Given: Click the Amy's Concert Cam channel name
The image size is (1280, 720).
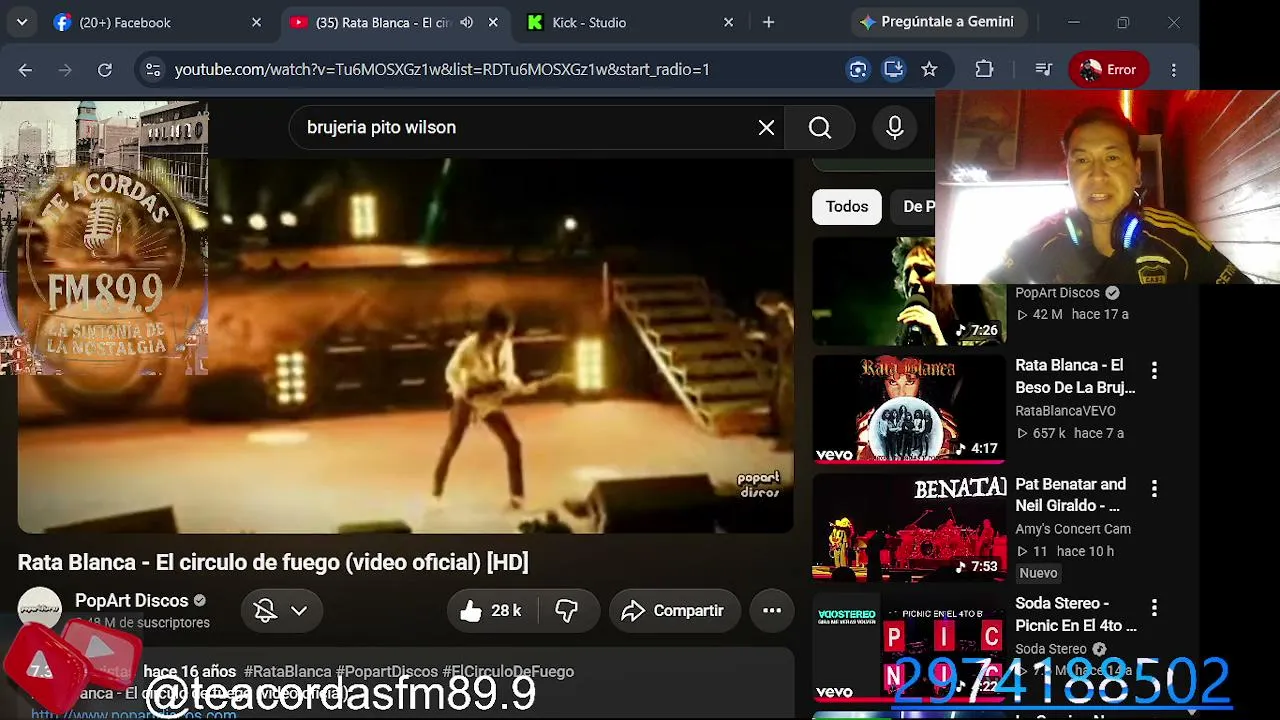Looking at the screenshot, I should 1073,529.
